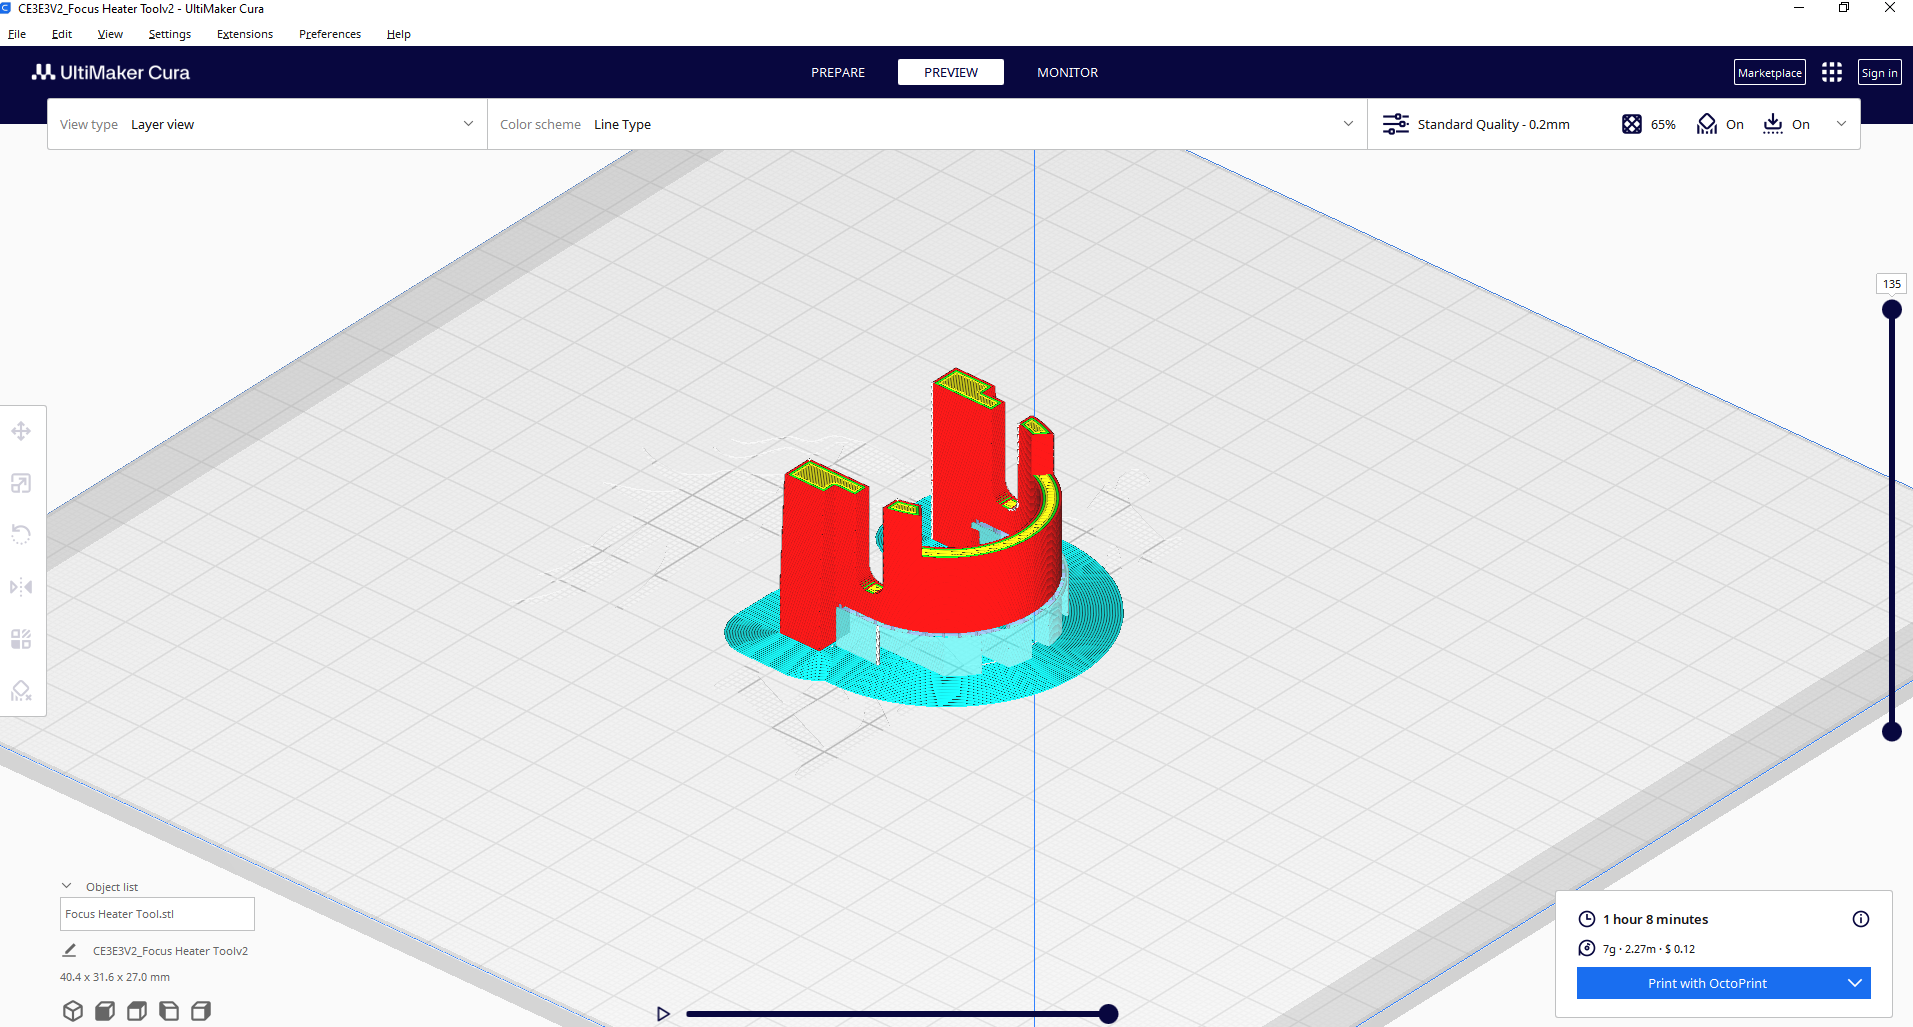
Task: Click the simulation path slider handle
Action: pyautogui.click(x=1108, y=1014)
